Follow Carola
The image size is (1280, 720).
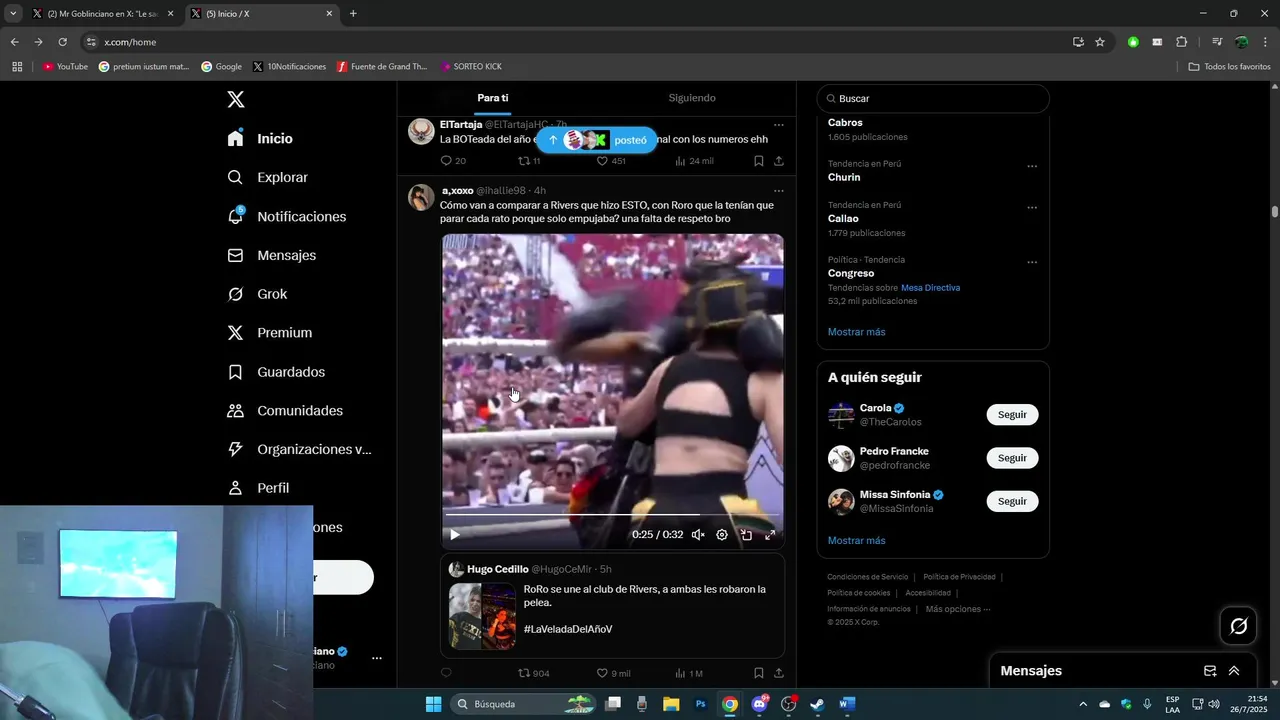click(1012, 414)
